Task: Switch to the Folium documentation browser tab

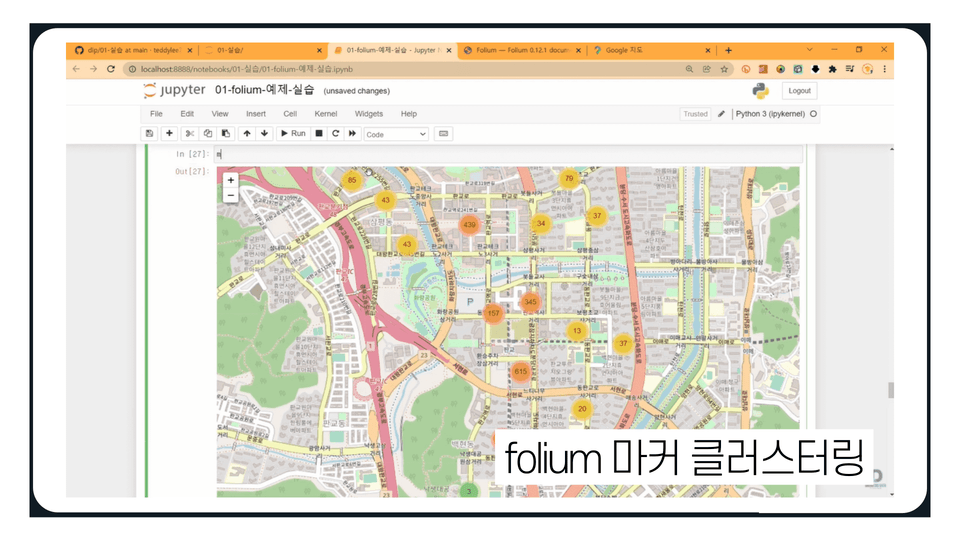Action: pyautogui.click(x=522, y=50)
